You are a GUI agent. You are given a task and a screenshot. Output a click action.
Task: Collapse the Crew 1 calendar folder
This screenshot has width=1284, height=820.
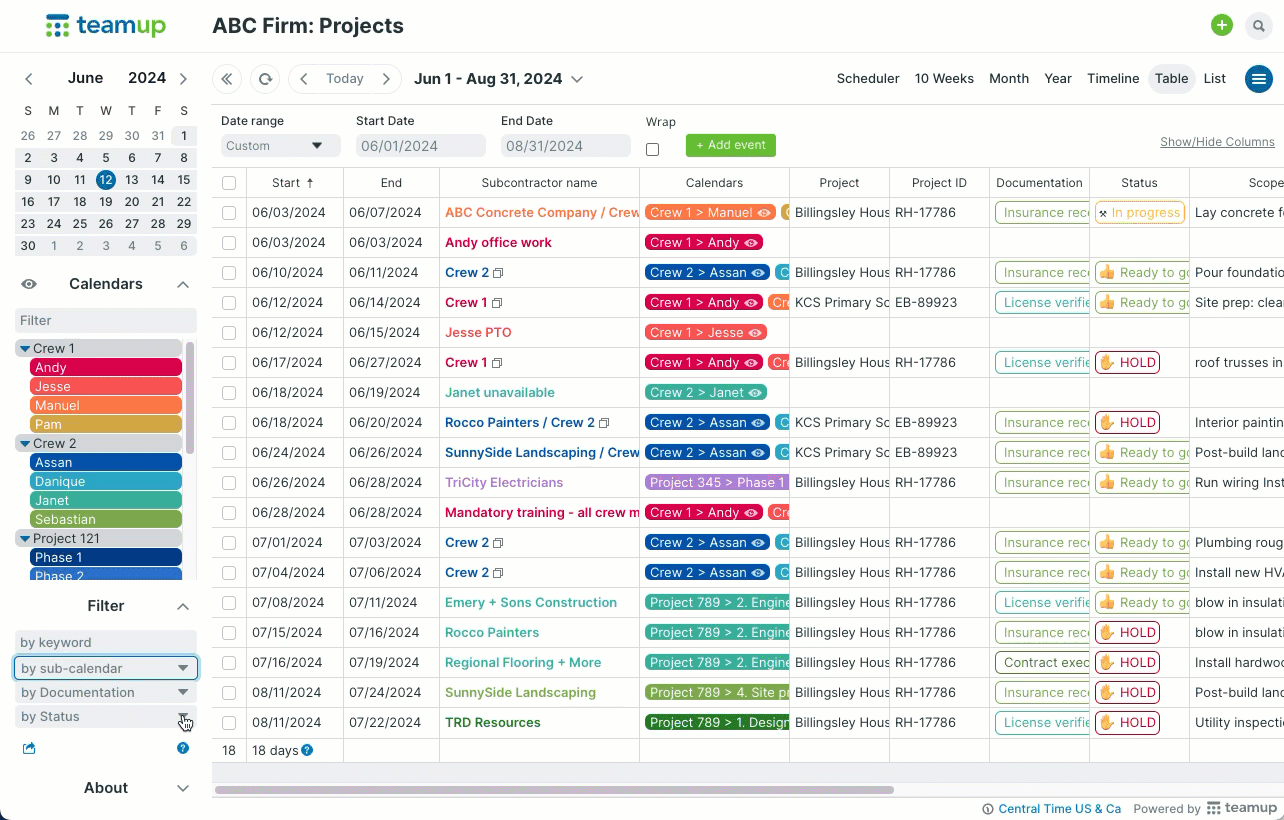click(25, 349)
